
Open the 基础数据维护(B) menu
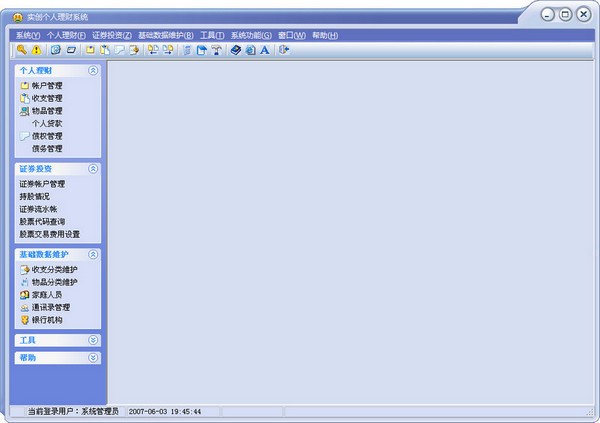[x=166, y=36]
